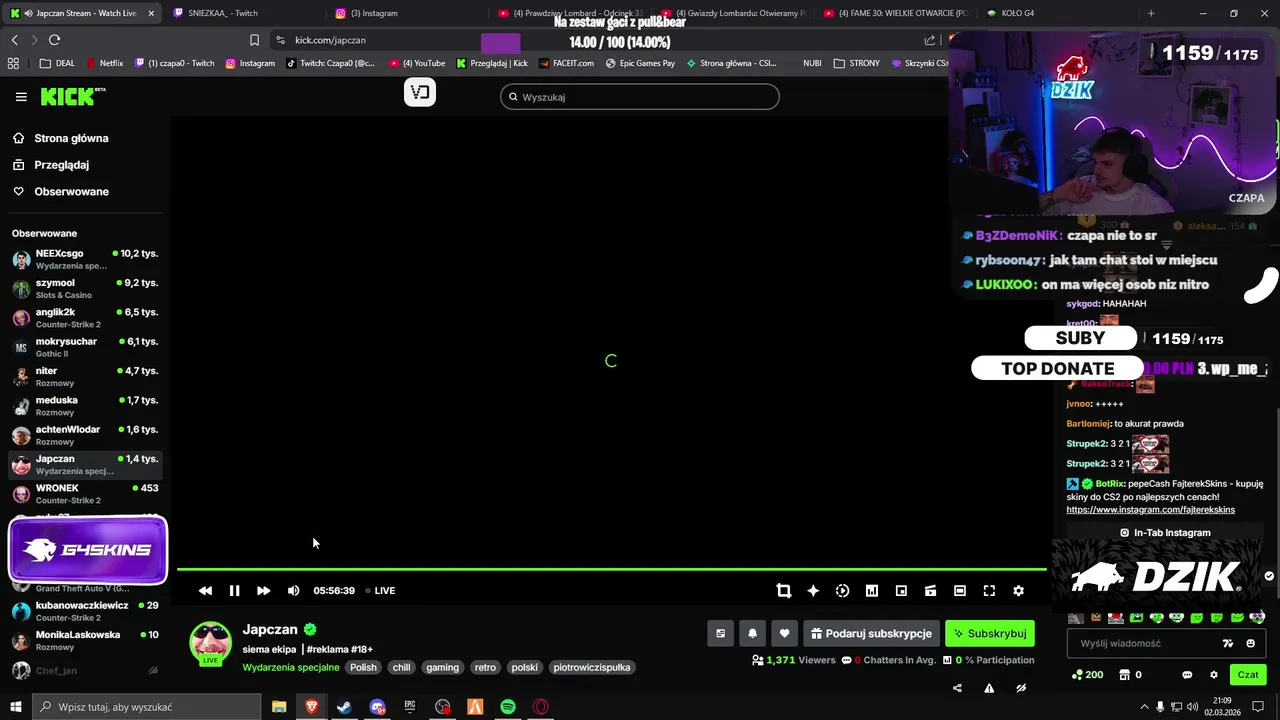This screenshot has width=1280, height=720.
Task: Toggle the notification bell for Japczan
Action: pos(752,633)
